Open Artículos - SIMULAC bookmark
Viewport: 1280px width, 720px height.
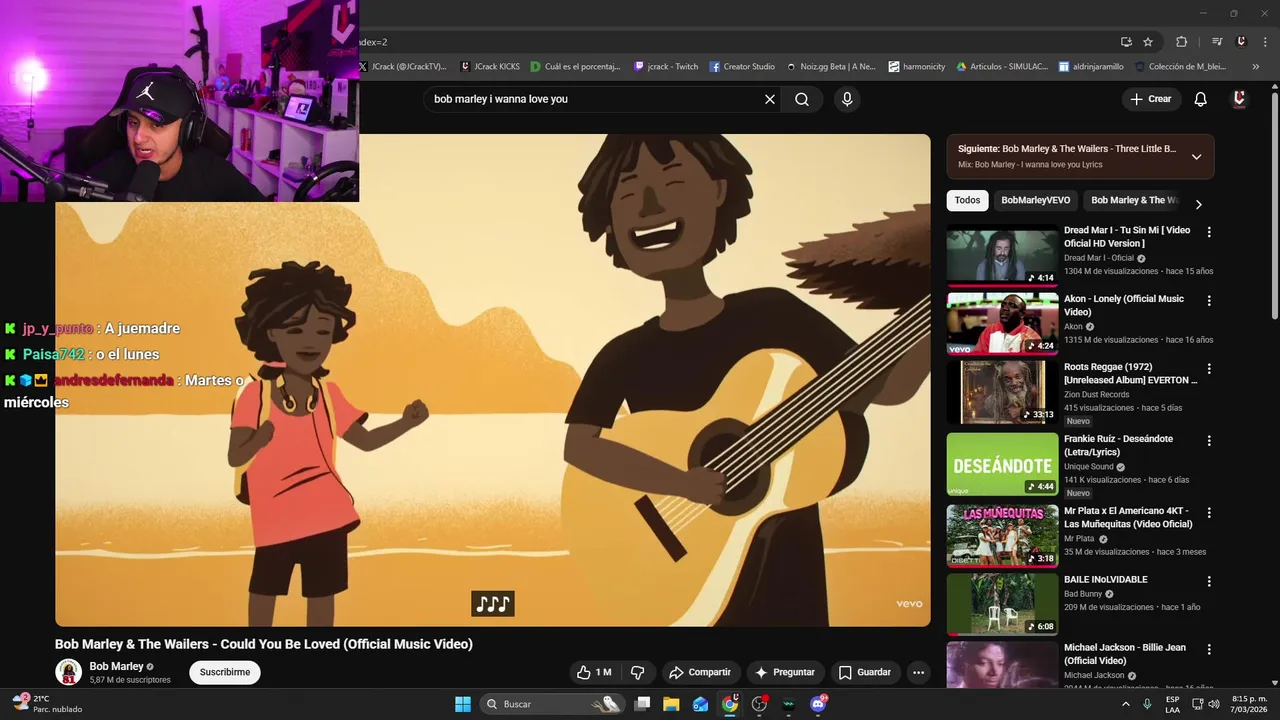point(1002,67)
